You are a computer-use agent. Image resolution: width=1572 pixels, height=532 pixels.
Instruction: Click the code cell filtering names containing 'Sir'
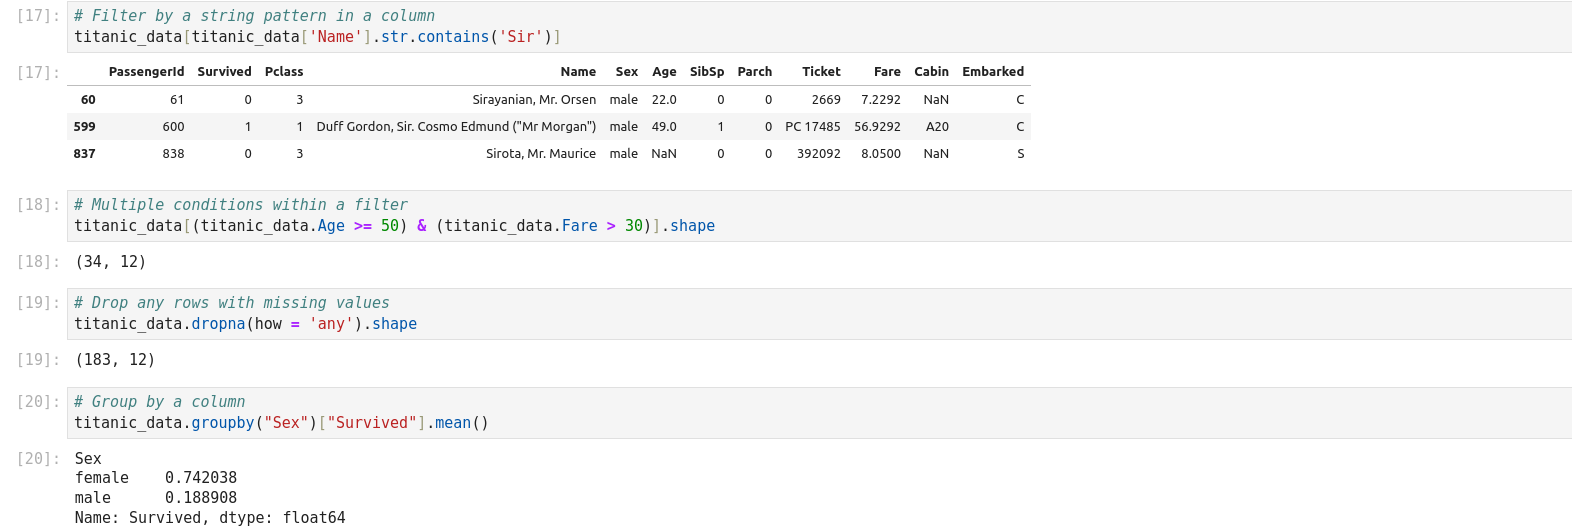point(800,27)
